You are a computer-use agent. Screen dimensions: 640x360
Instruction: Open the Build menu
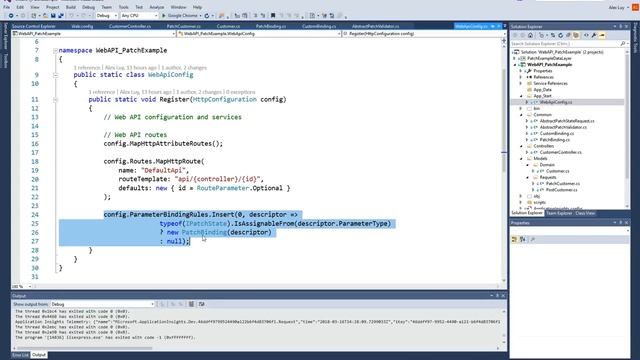click(71, 7)
